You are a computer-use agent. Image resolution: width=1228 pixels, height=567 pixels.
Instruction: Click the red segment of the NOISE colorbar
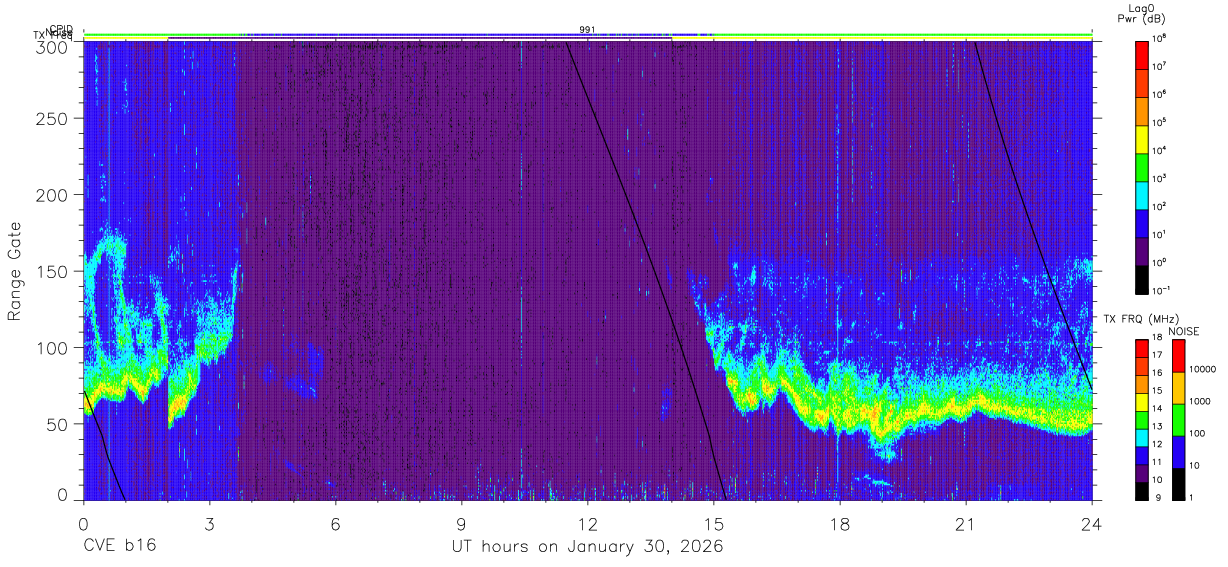[x=1179, y=356]
